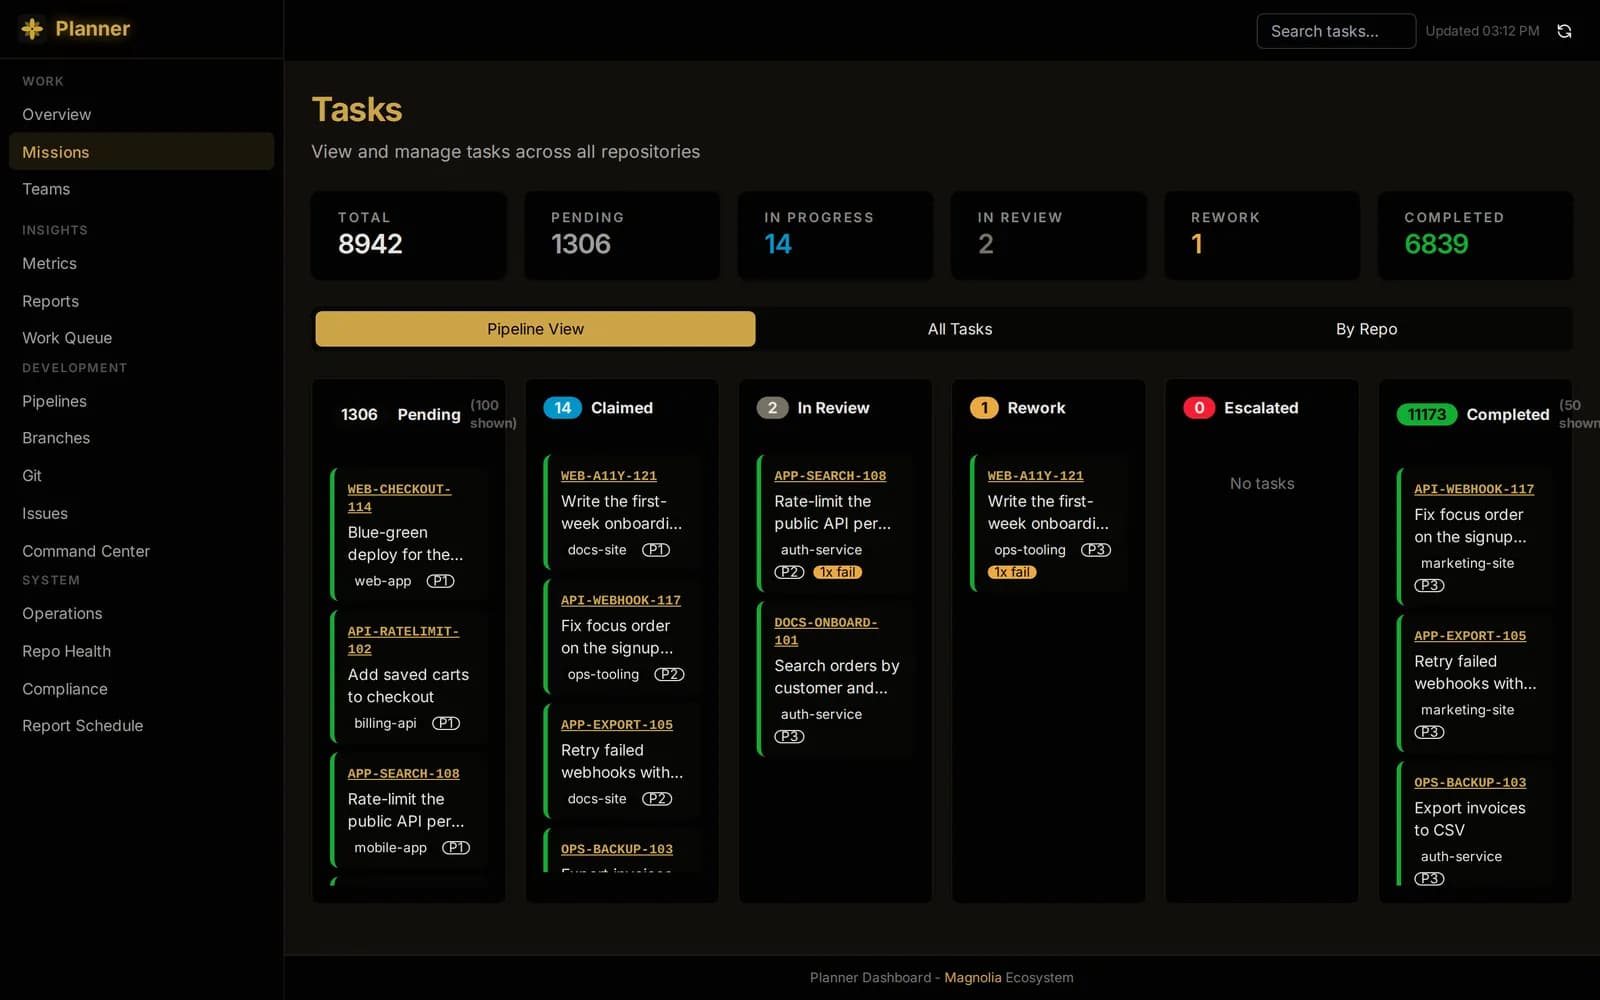Screen dimensions: 1600x1000
Task: Open Missions in the sidebar
Action: 141,152
